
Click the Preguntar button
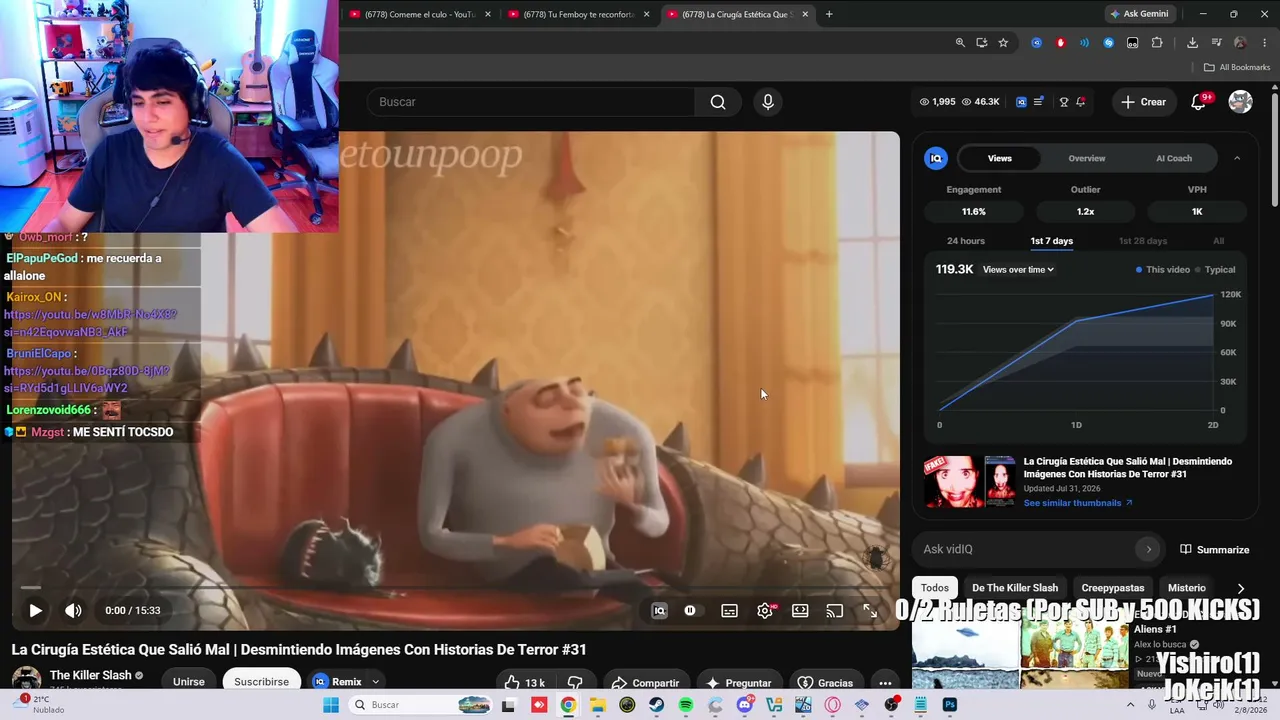coord(738,683)
